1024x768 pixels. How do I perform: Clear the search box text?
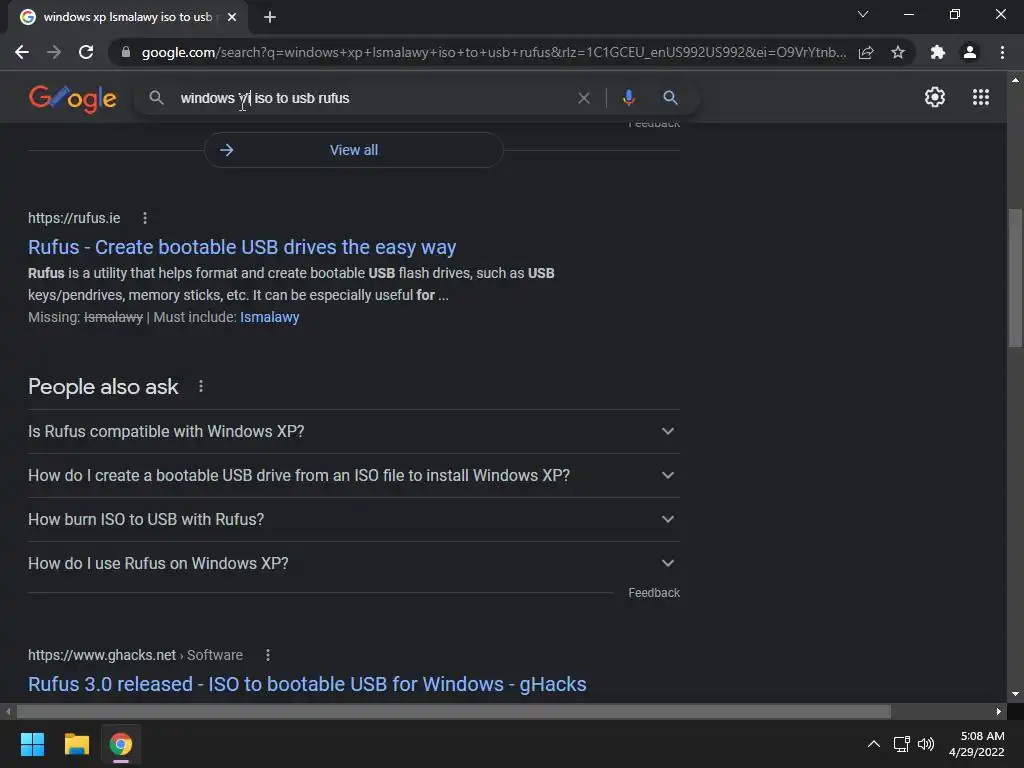click(584, 98)
